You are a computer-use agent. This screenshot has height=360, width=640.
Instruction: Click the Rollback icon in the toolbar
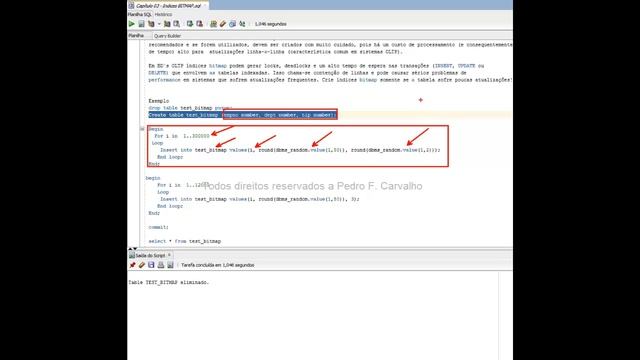click(200, 24)
